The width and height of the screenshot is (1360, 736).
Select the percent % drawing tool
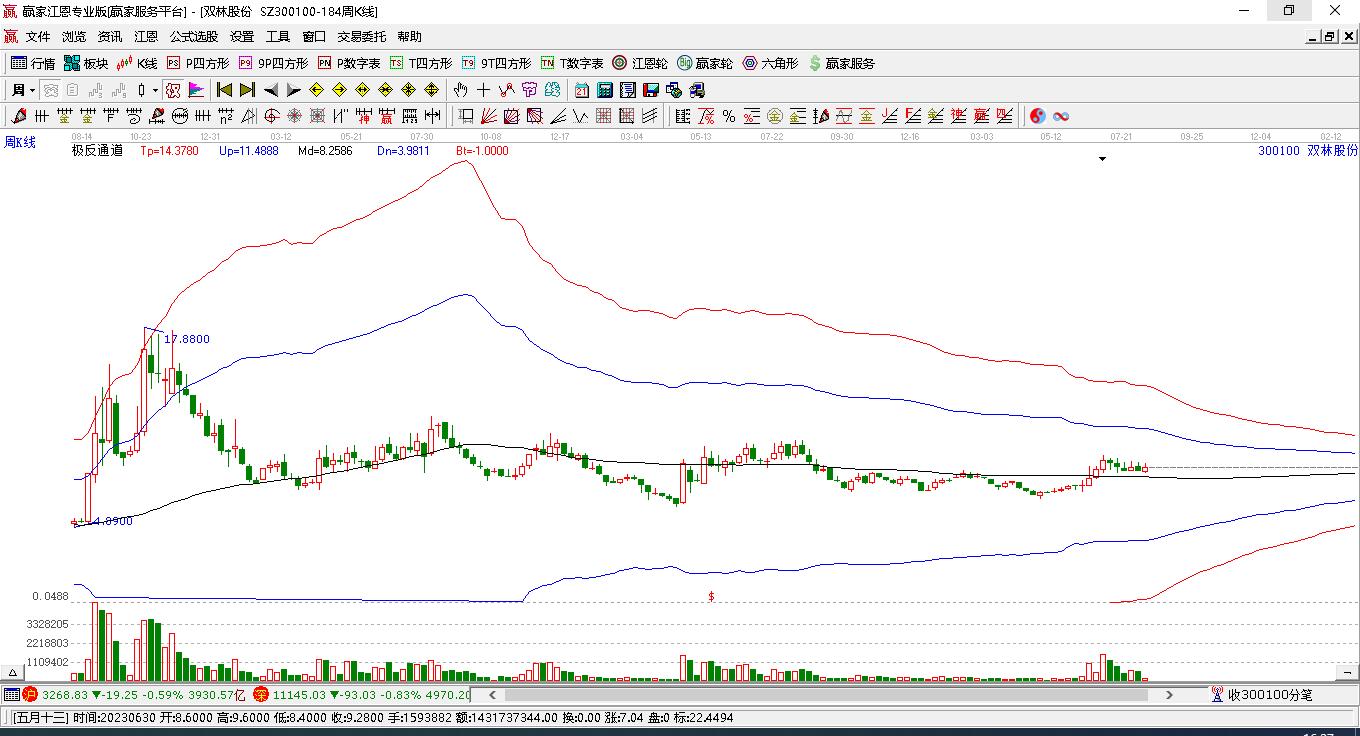tap(729, 116)
